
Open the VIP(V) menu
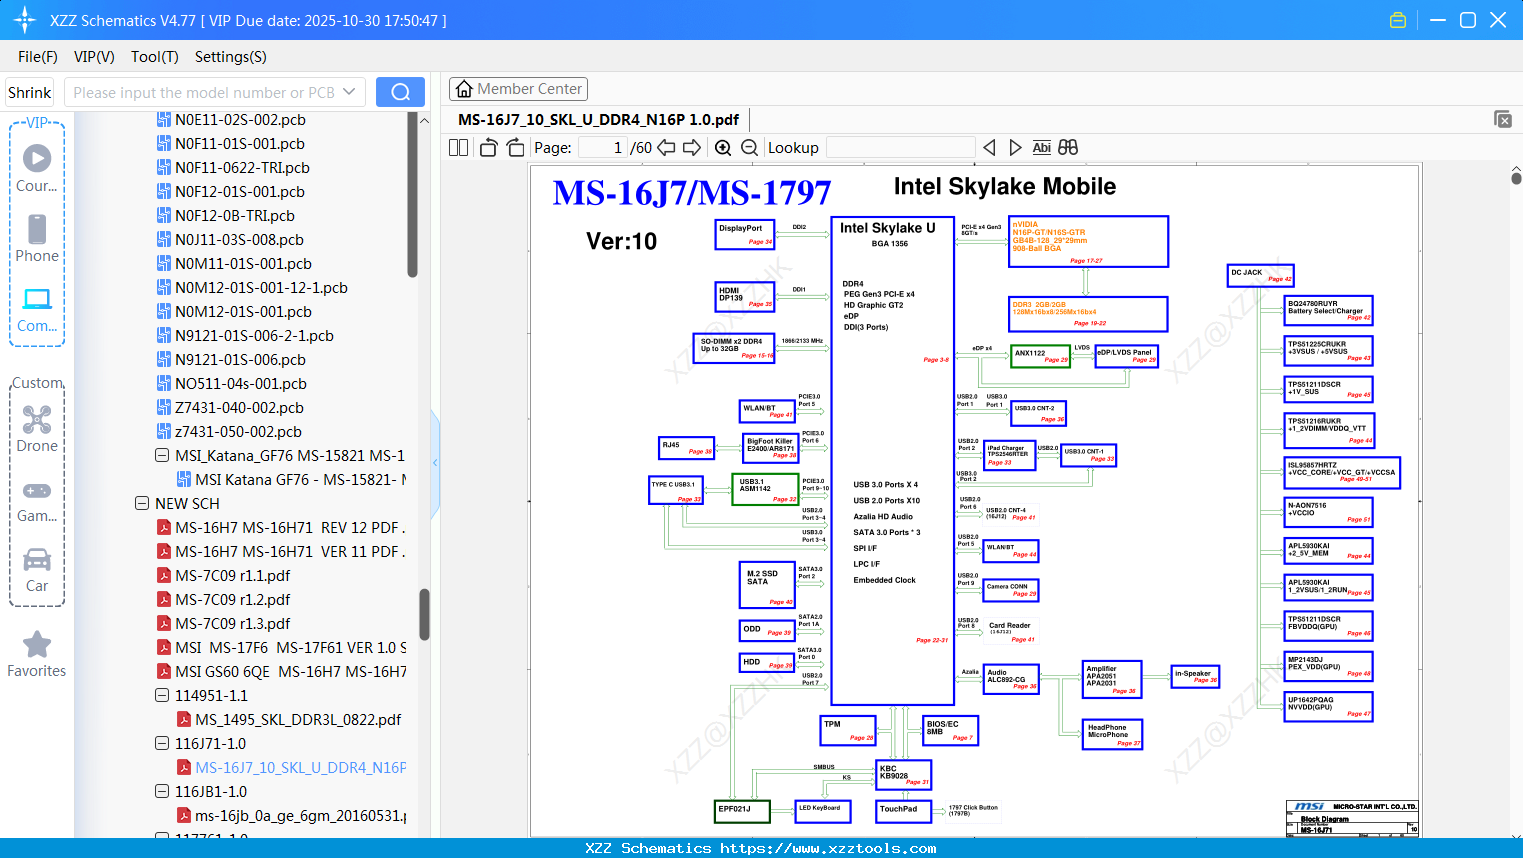94,57
